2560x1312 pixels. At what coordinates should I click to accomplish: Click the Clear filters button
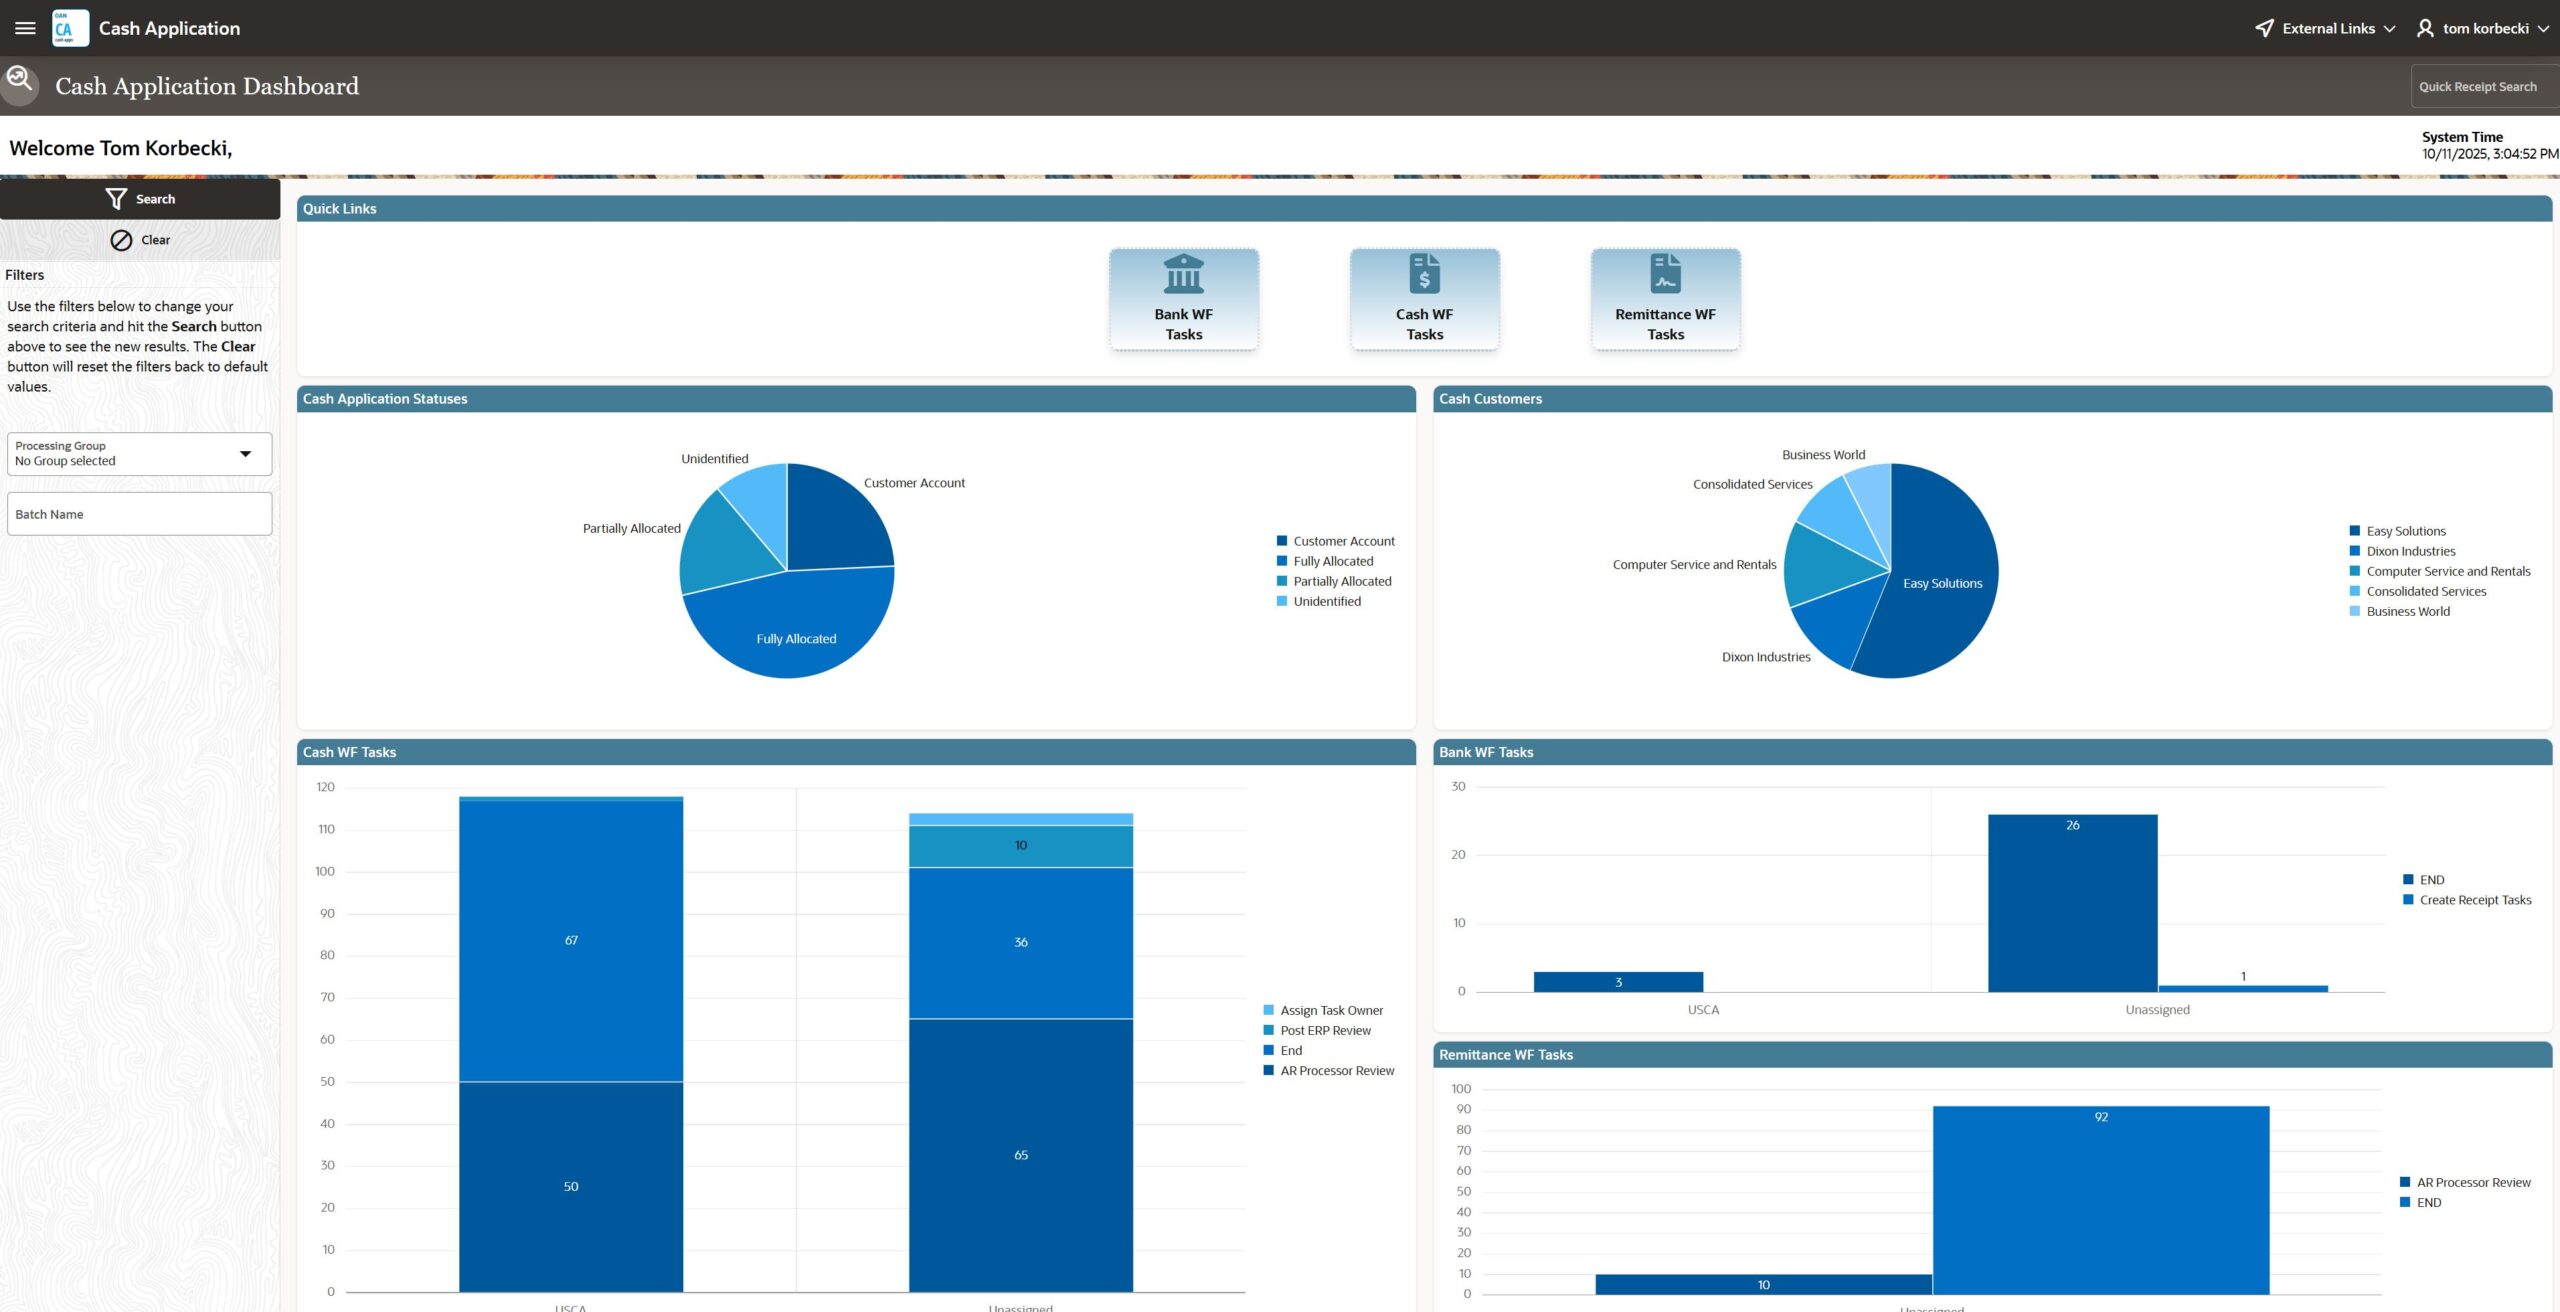coord(140,240)
